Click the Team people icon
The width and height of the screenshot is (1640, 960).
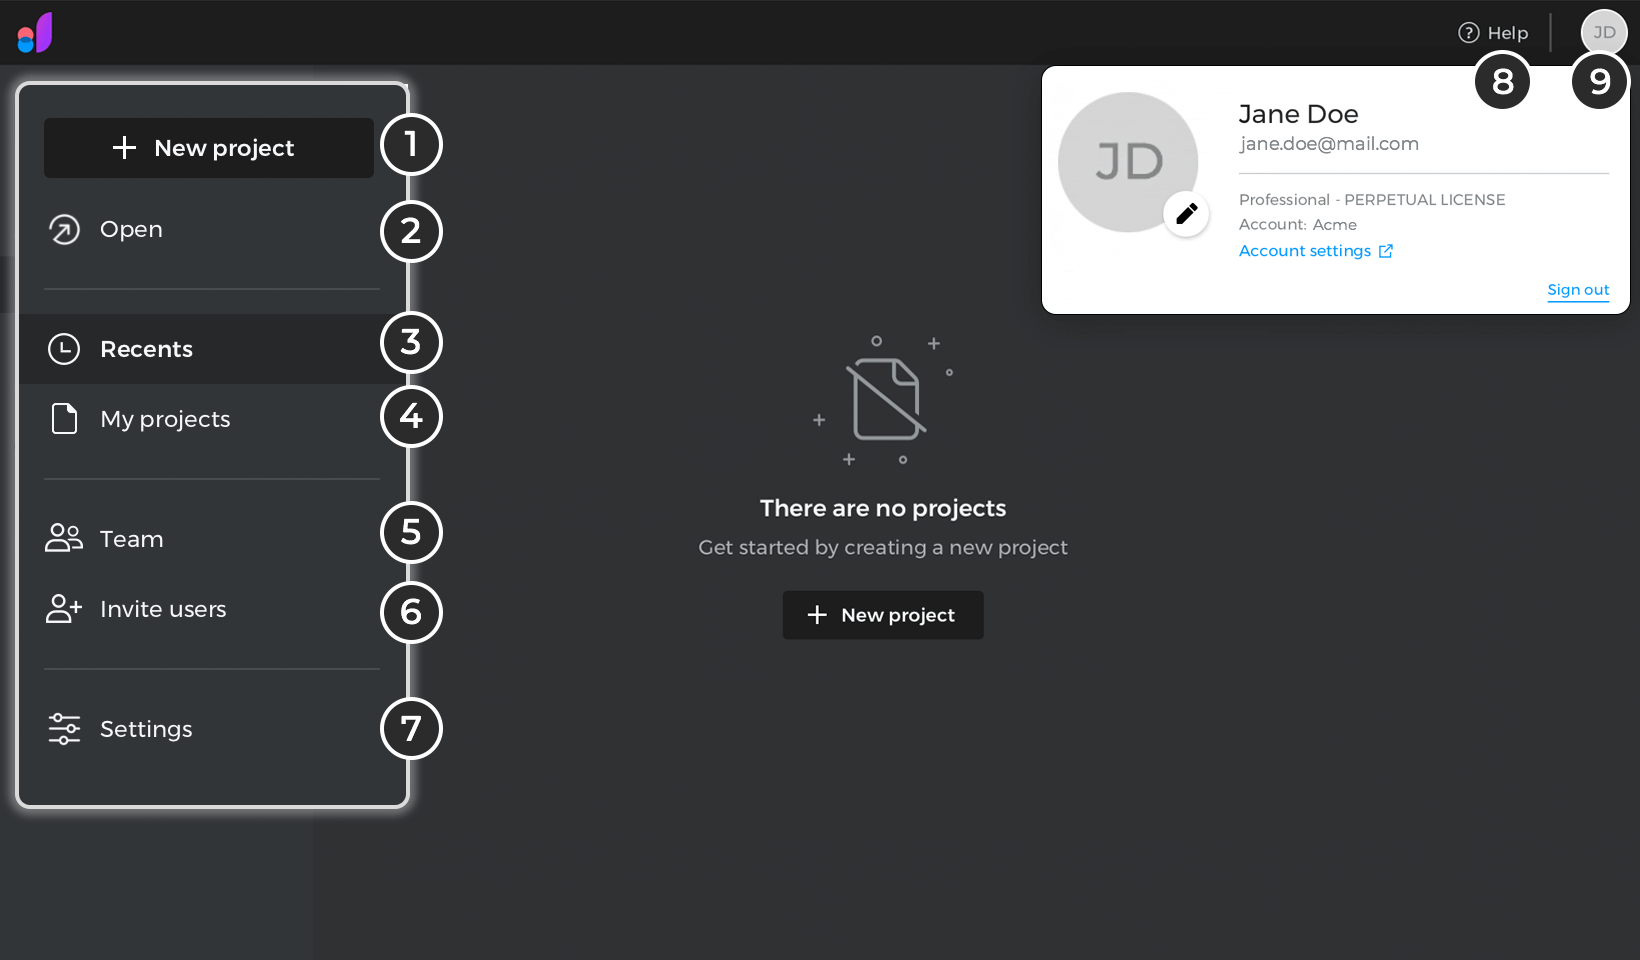(64, 538)
